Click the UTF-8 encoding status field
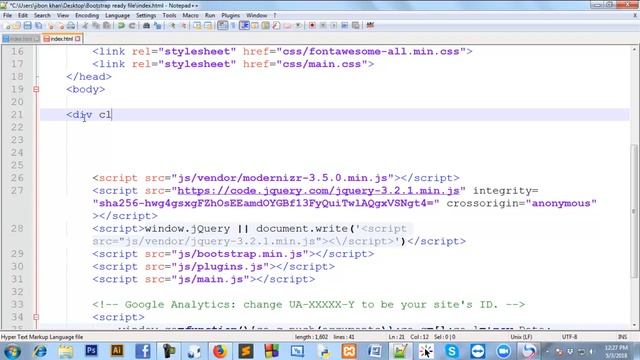The height and width of the screenshot is (360, 640). coord(569,337)
